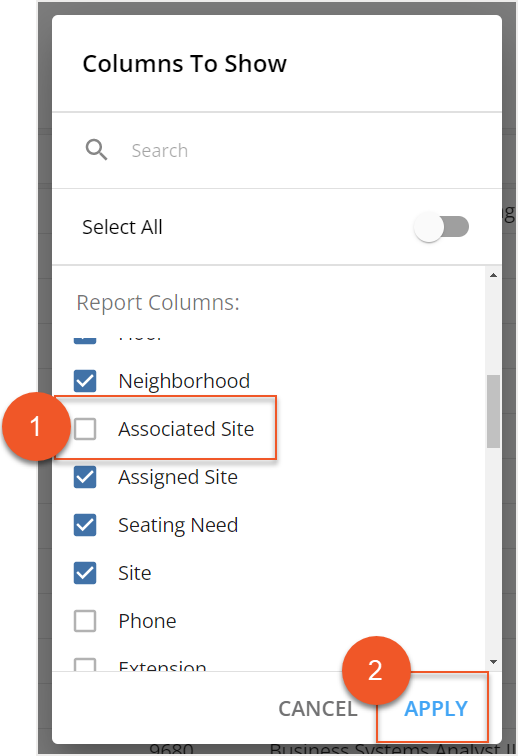Click the Seating Need label
Viewport: 518px width, 756px height.
tap(178, 526)
